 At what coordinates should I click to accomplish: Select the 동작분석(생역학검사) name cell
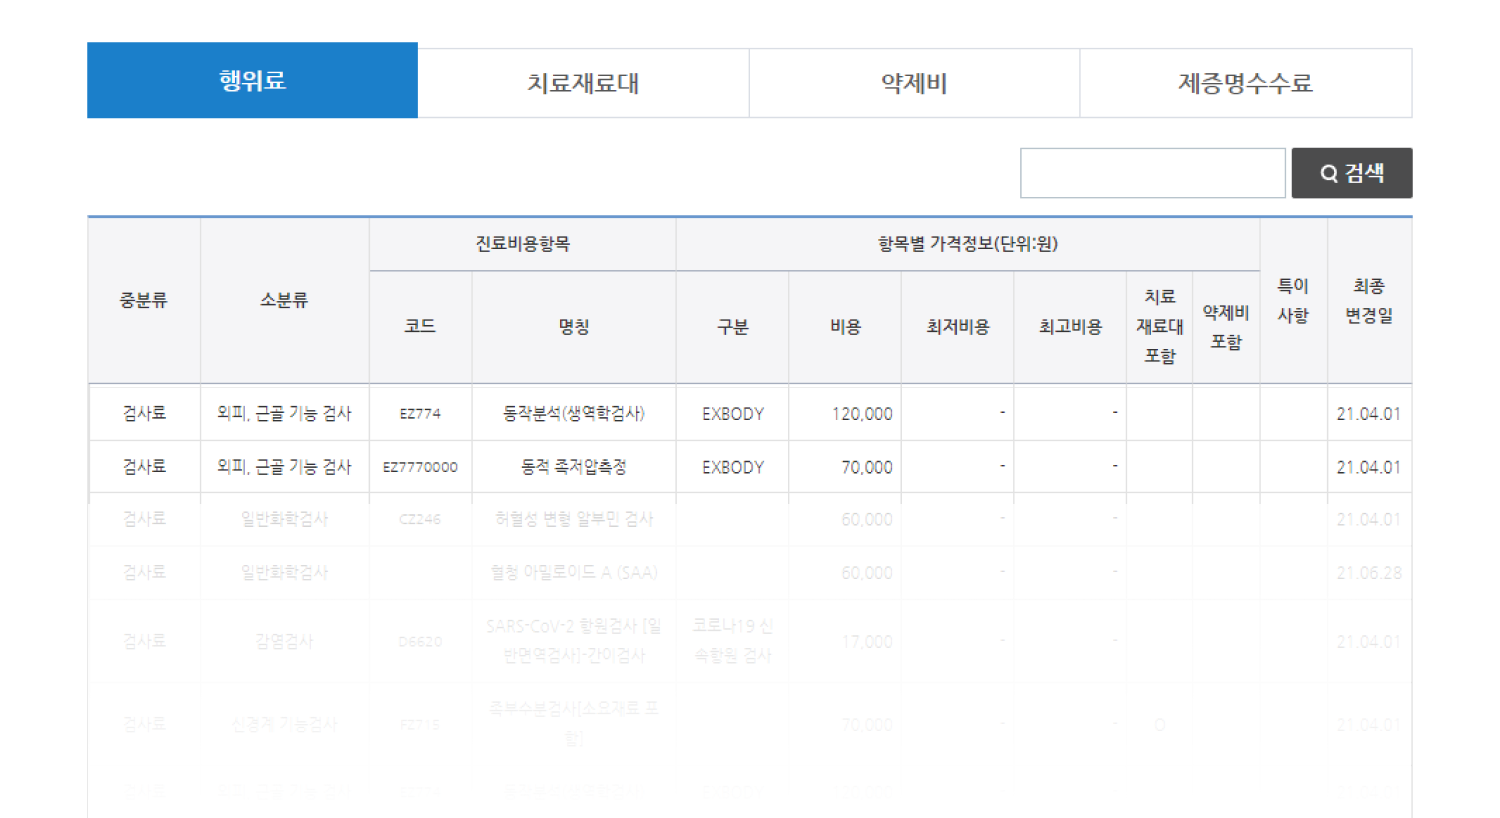coord(574,413)
